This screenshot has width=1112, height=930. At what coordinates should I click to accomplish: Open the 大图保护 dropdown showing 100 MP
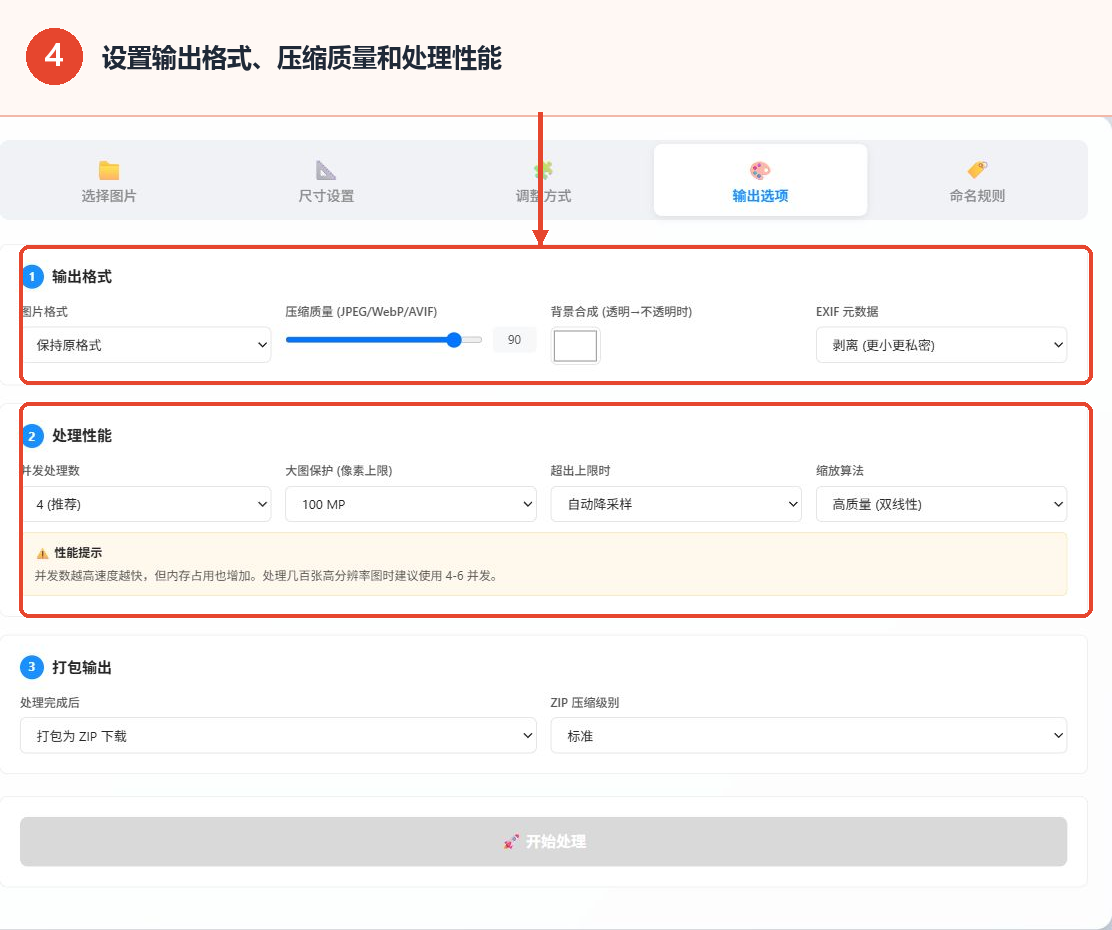pyautogui.click(x=411, y=504)
